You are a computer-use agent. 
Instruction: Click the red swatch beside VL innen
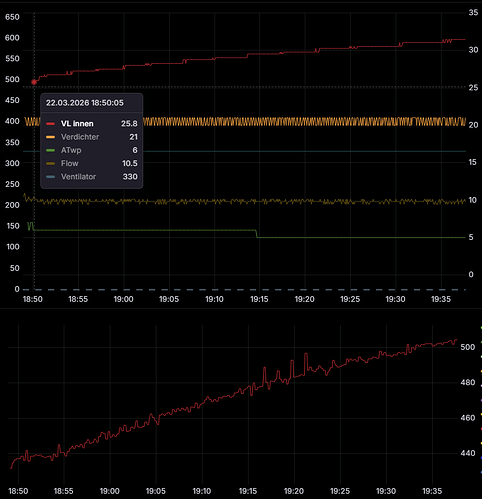click(x=50, y=124)
